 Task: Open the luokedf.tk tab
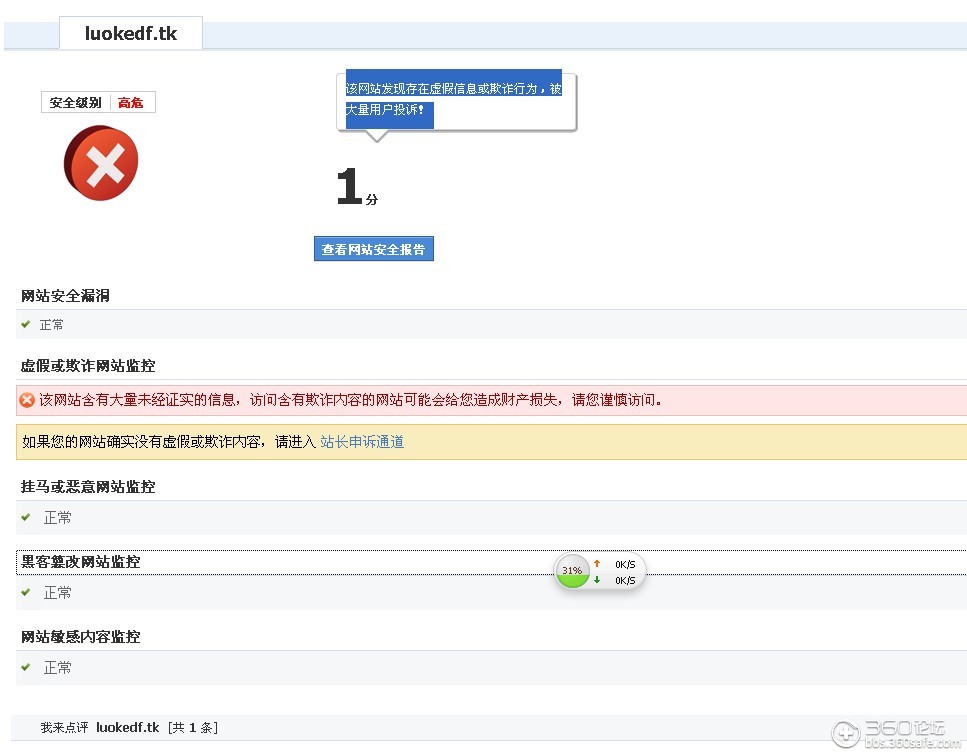(x=131, y=33)
